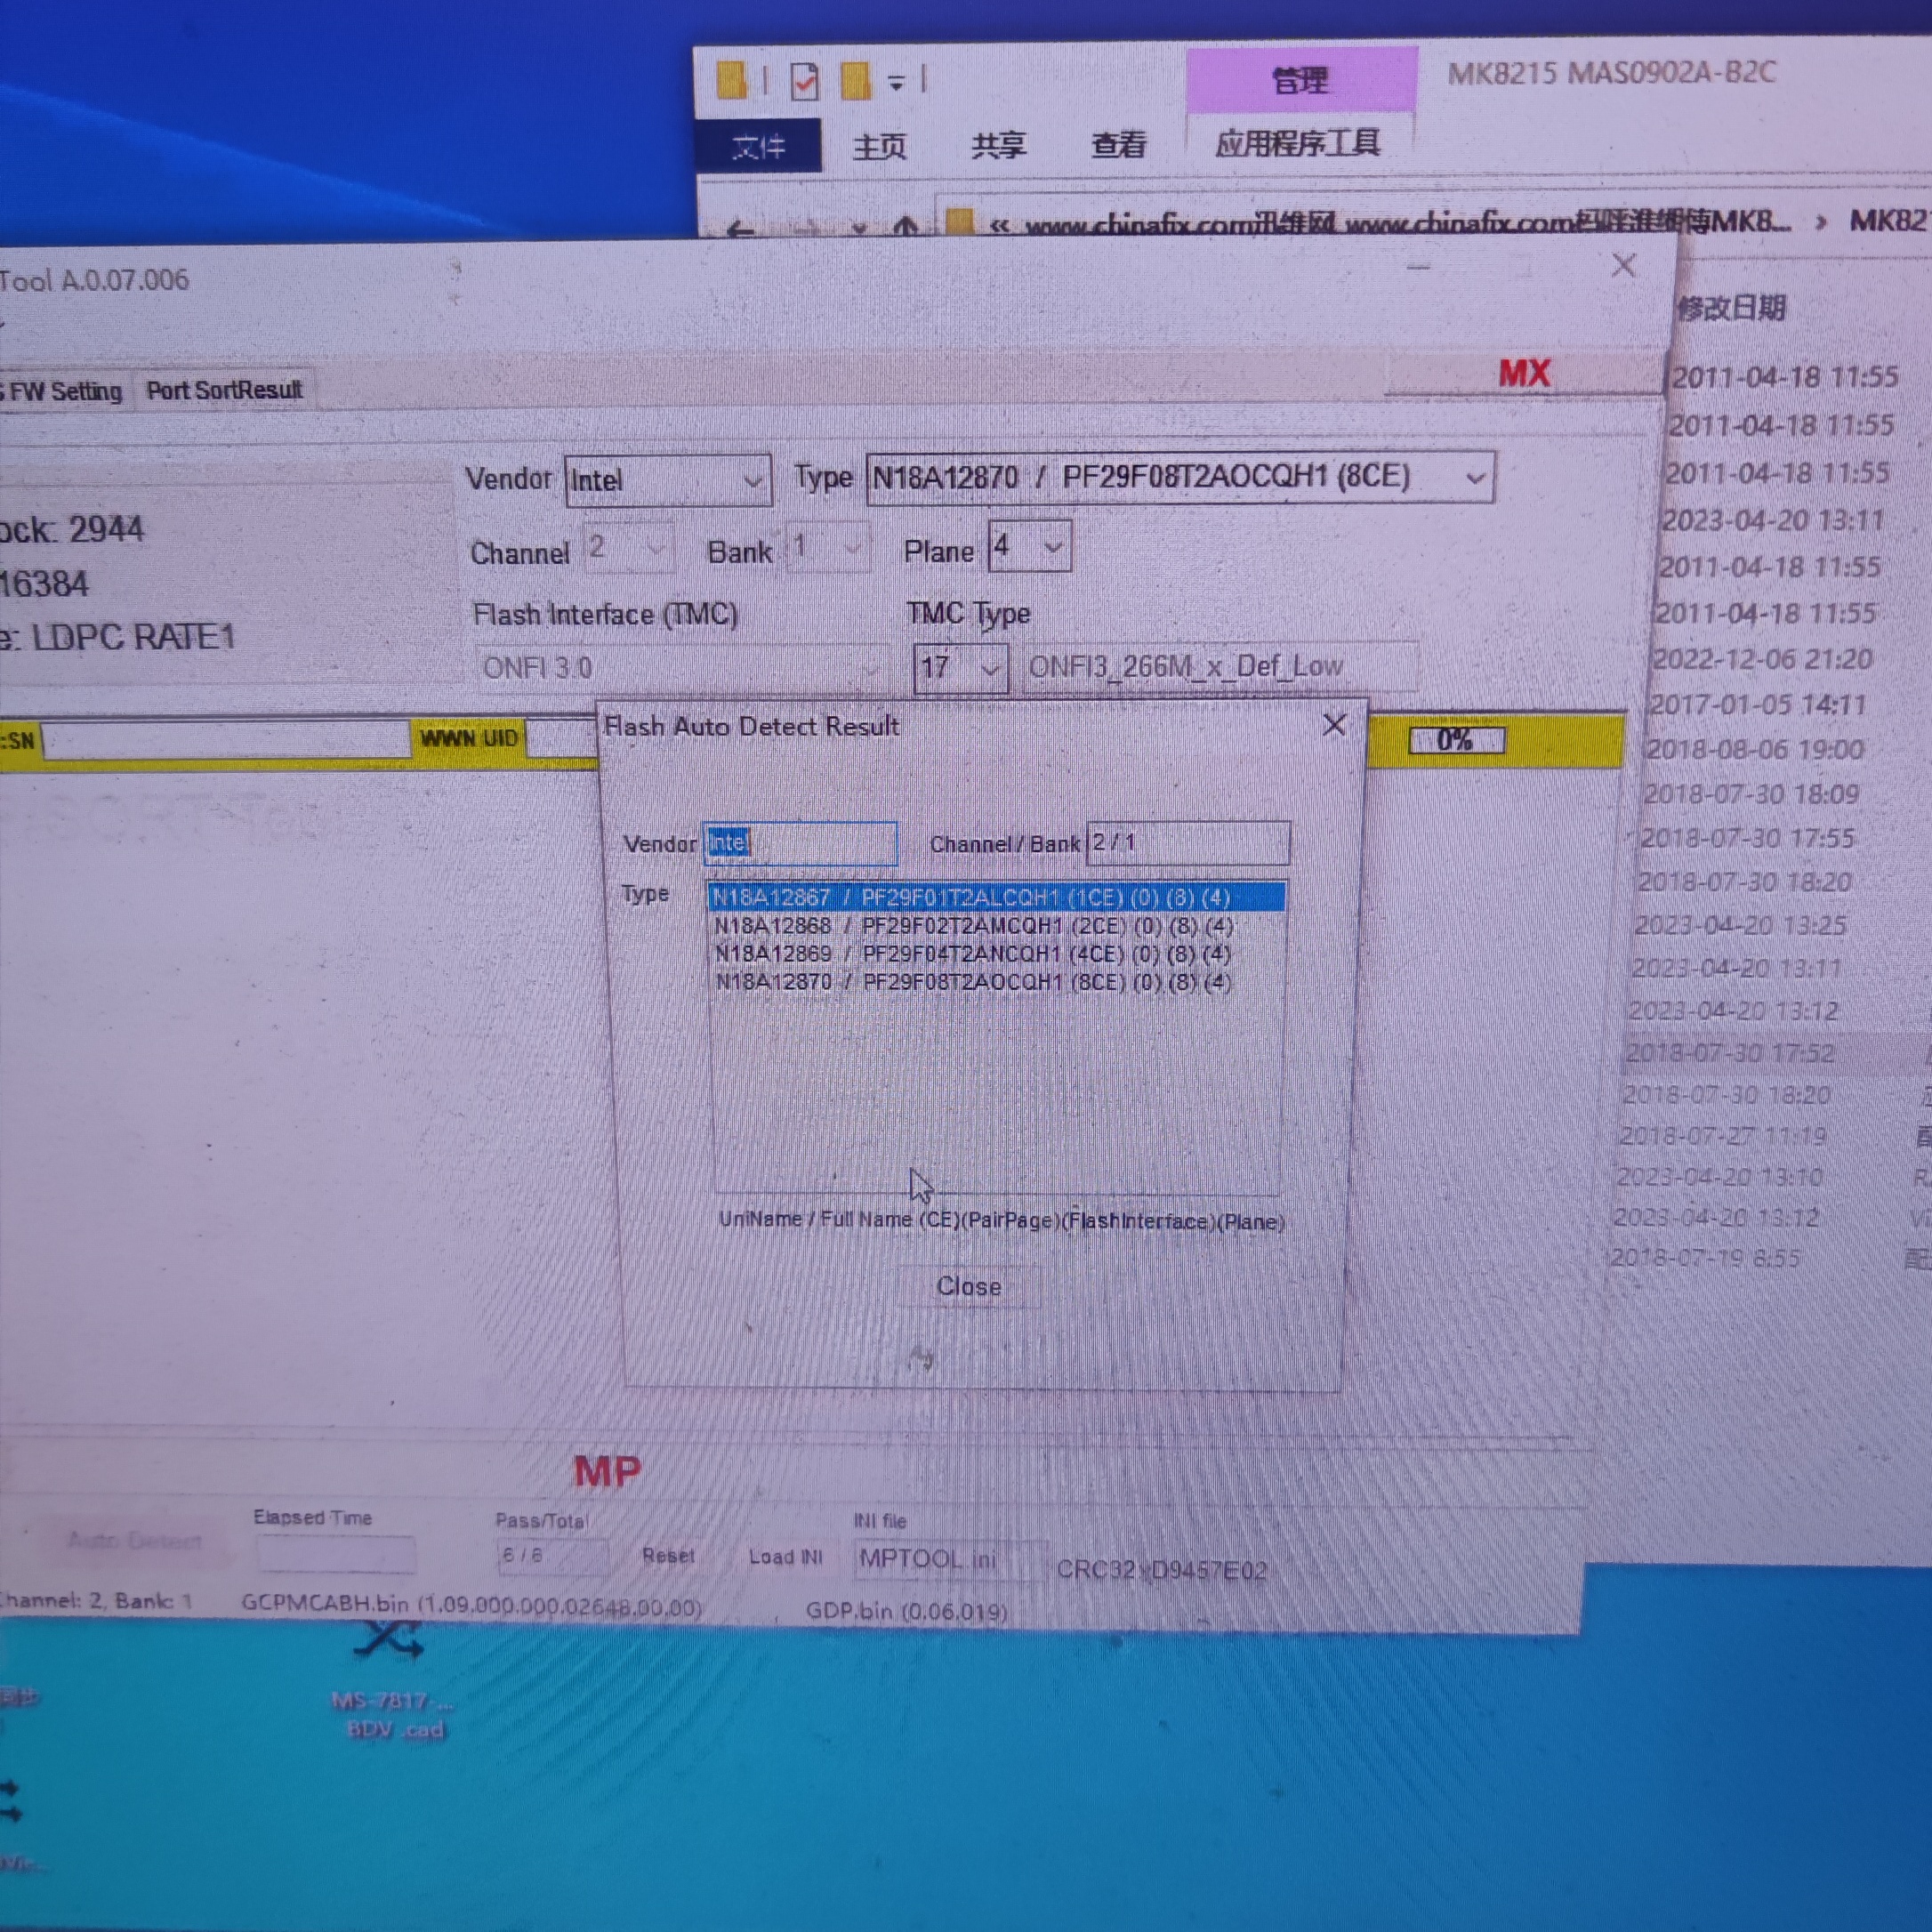Click the Elapsed Time field
The height and width of the screenshot is (1932, 1932).
click(x=336, y=1553)
